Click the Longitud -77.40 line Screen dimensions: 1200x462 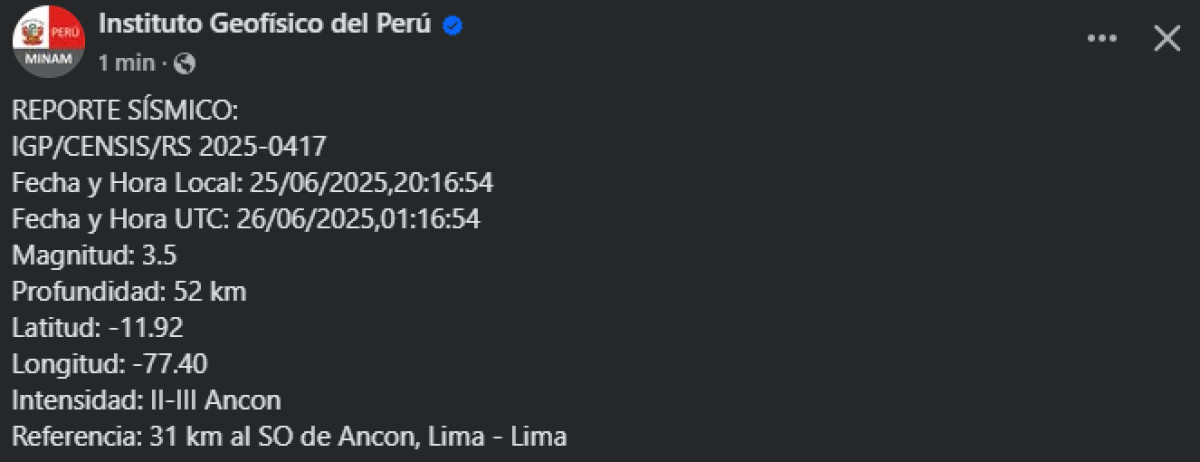point(109,363)
